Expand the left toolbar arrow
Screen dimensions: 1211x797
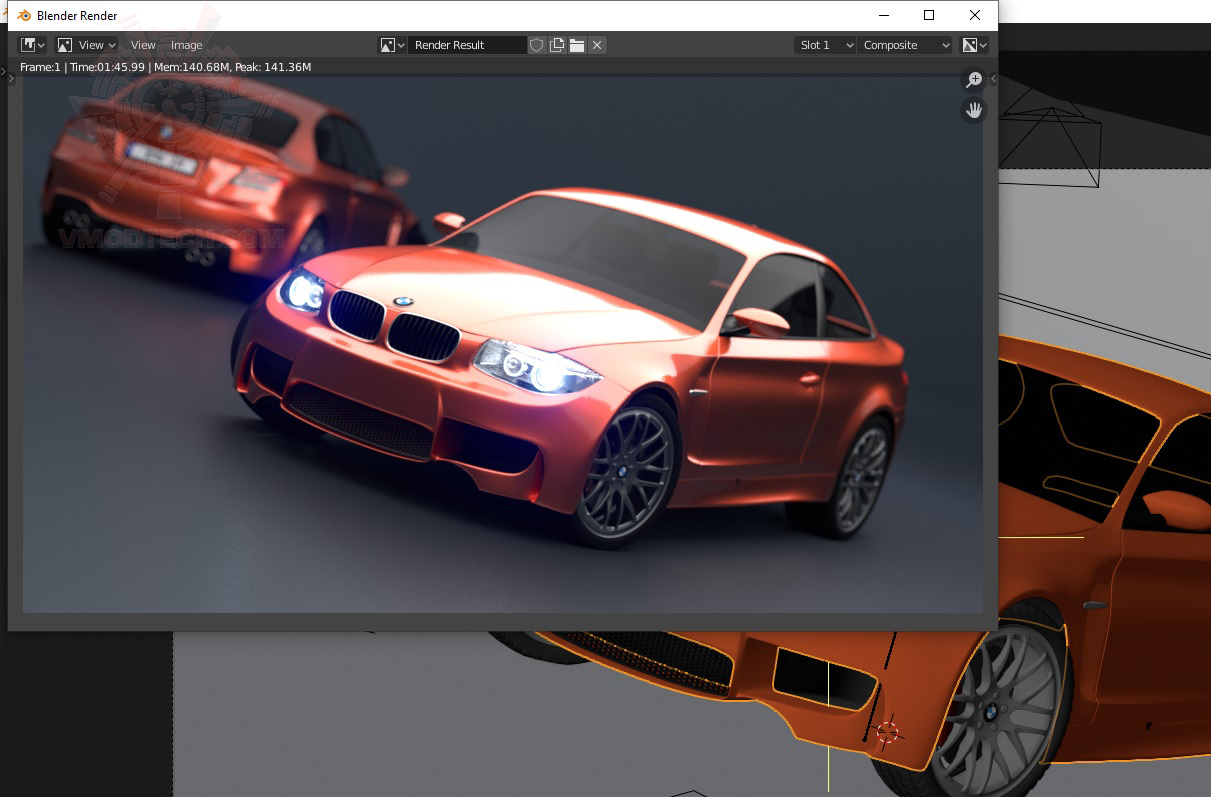point(11,76)
